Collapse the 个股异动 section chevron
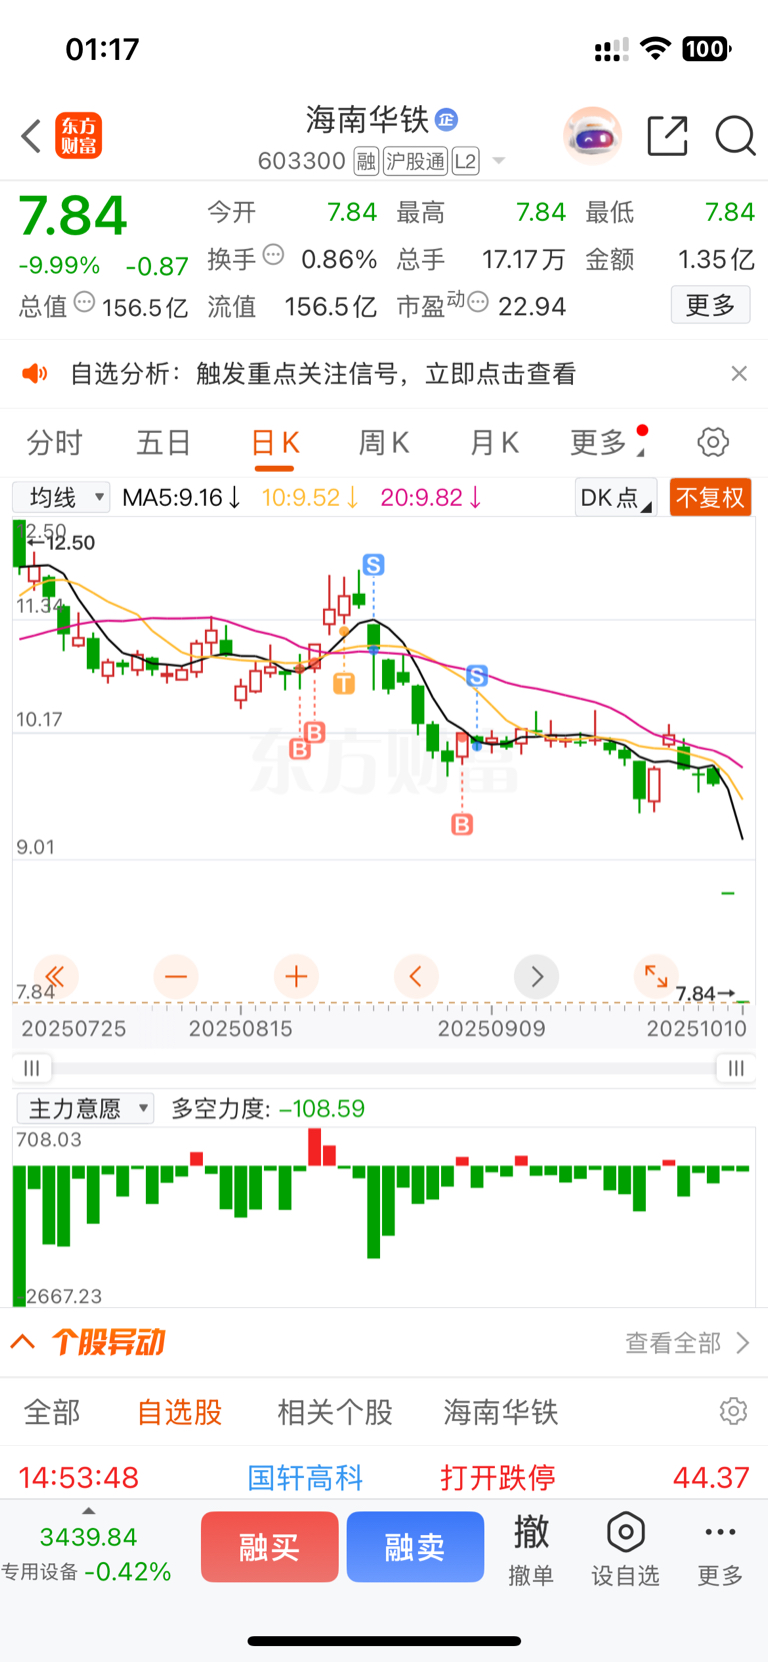The width and height of the screenshot is (768, 1663). pos(23,1342)
